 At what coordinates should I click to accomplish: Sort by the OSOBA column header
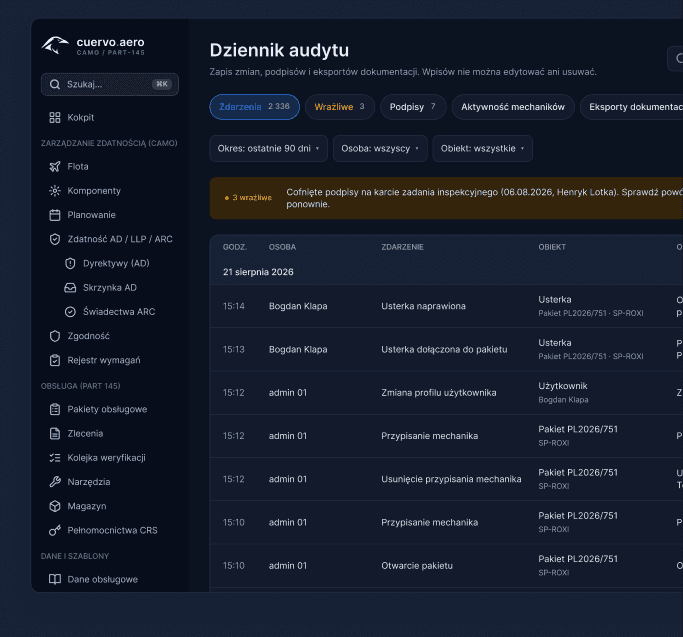(x=282, y=247)
